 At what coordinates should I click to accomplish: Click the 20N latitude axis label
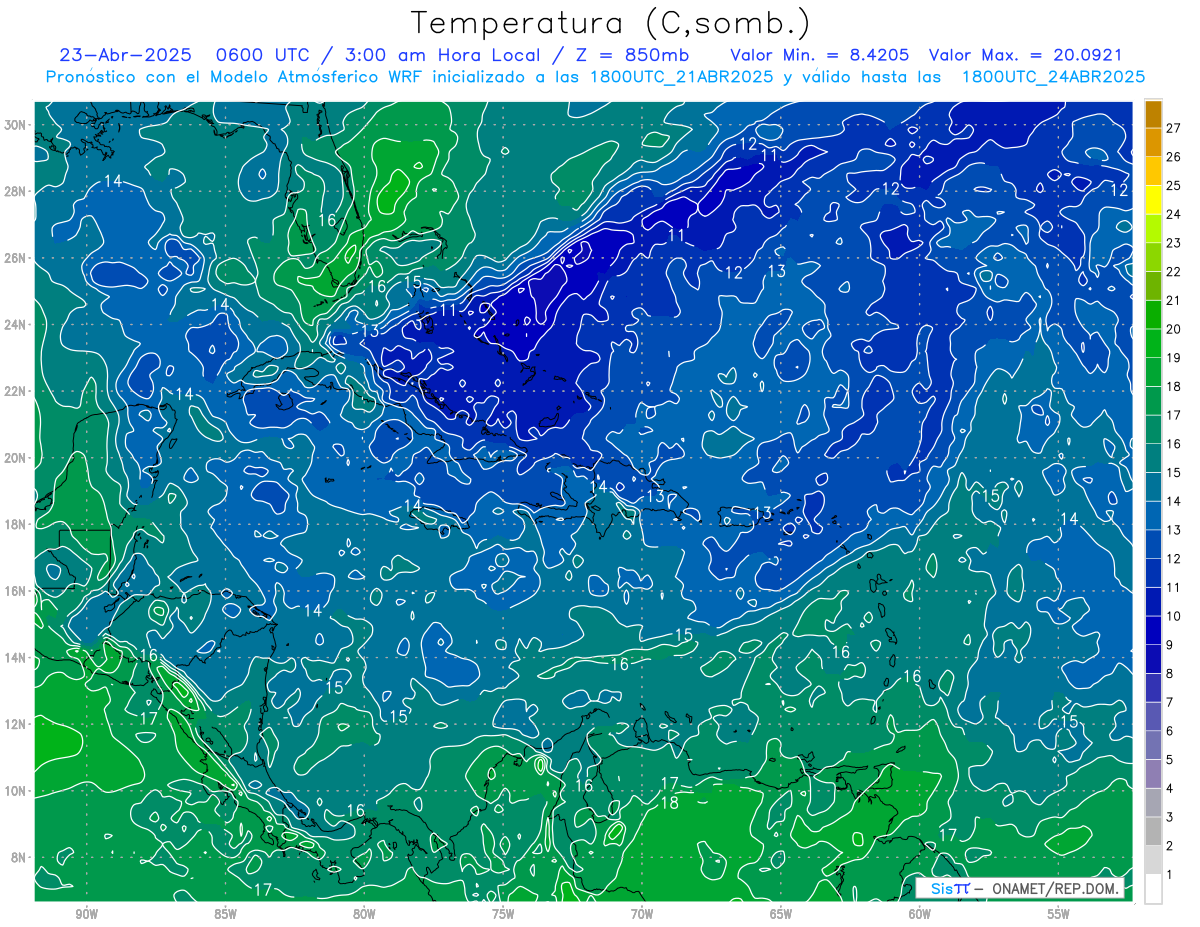tap(15, 457)
